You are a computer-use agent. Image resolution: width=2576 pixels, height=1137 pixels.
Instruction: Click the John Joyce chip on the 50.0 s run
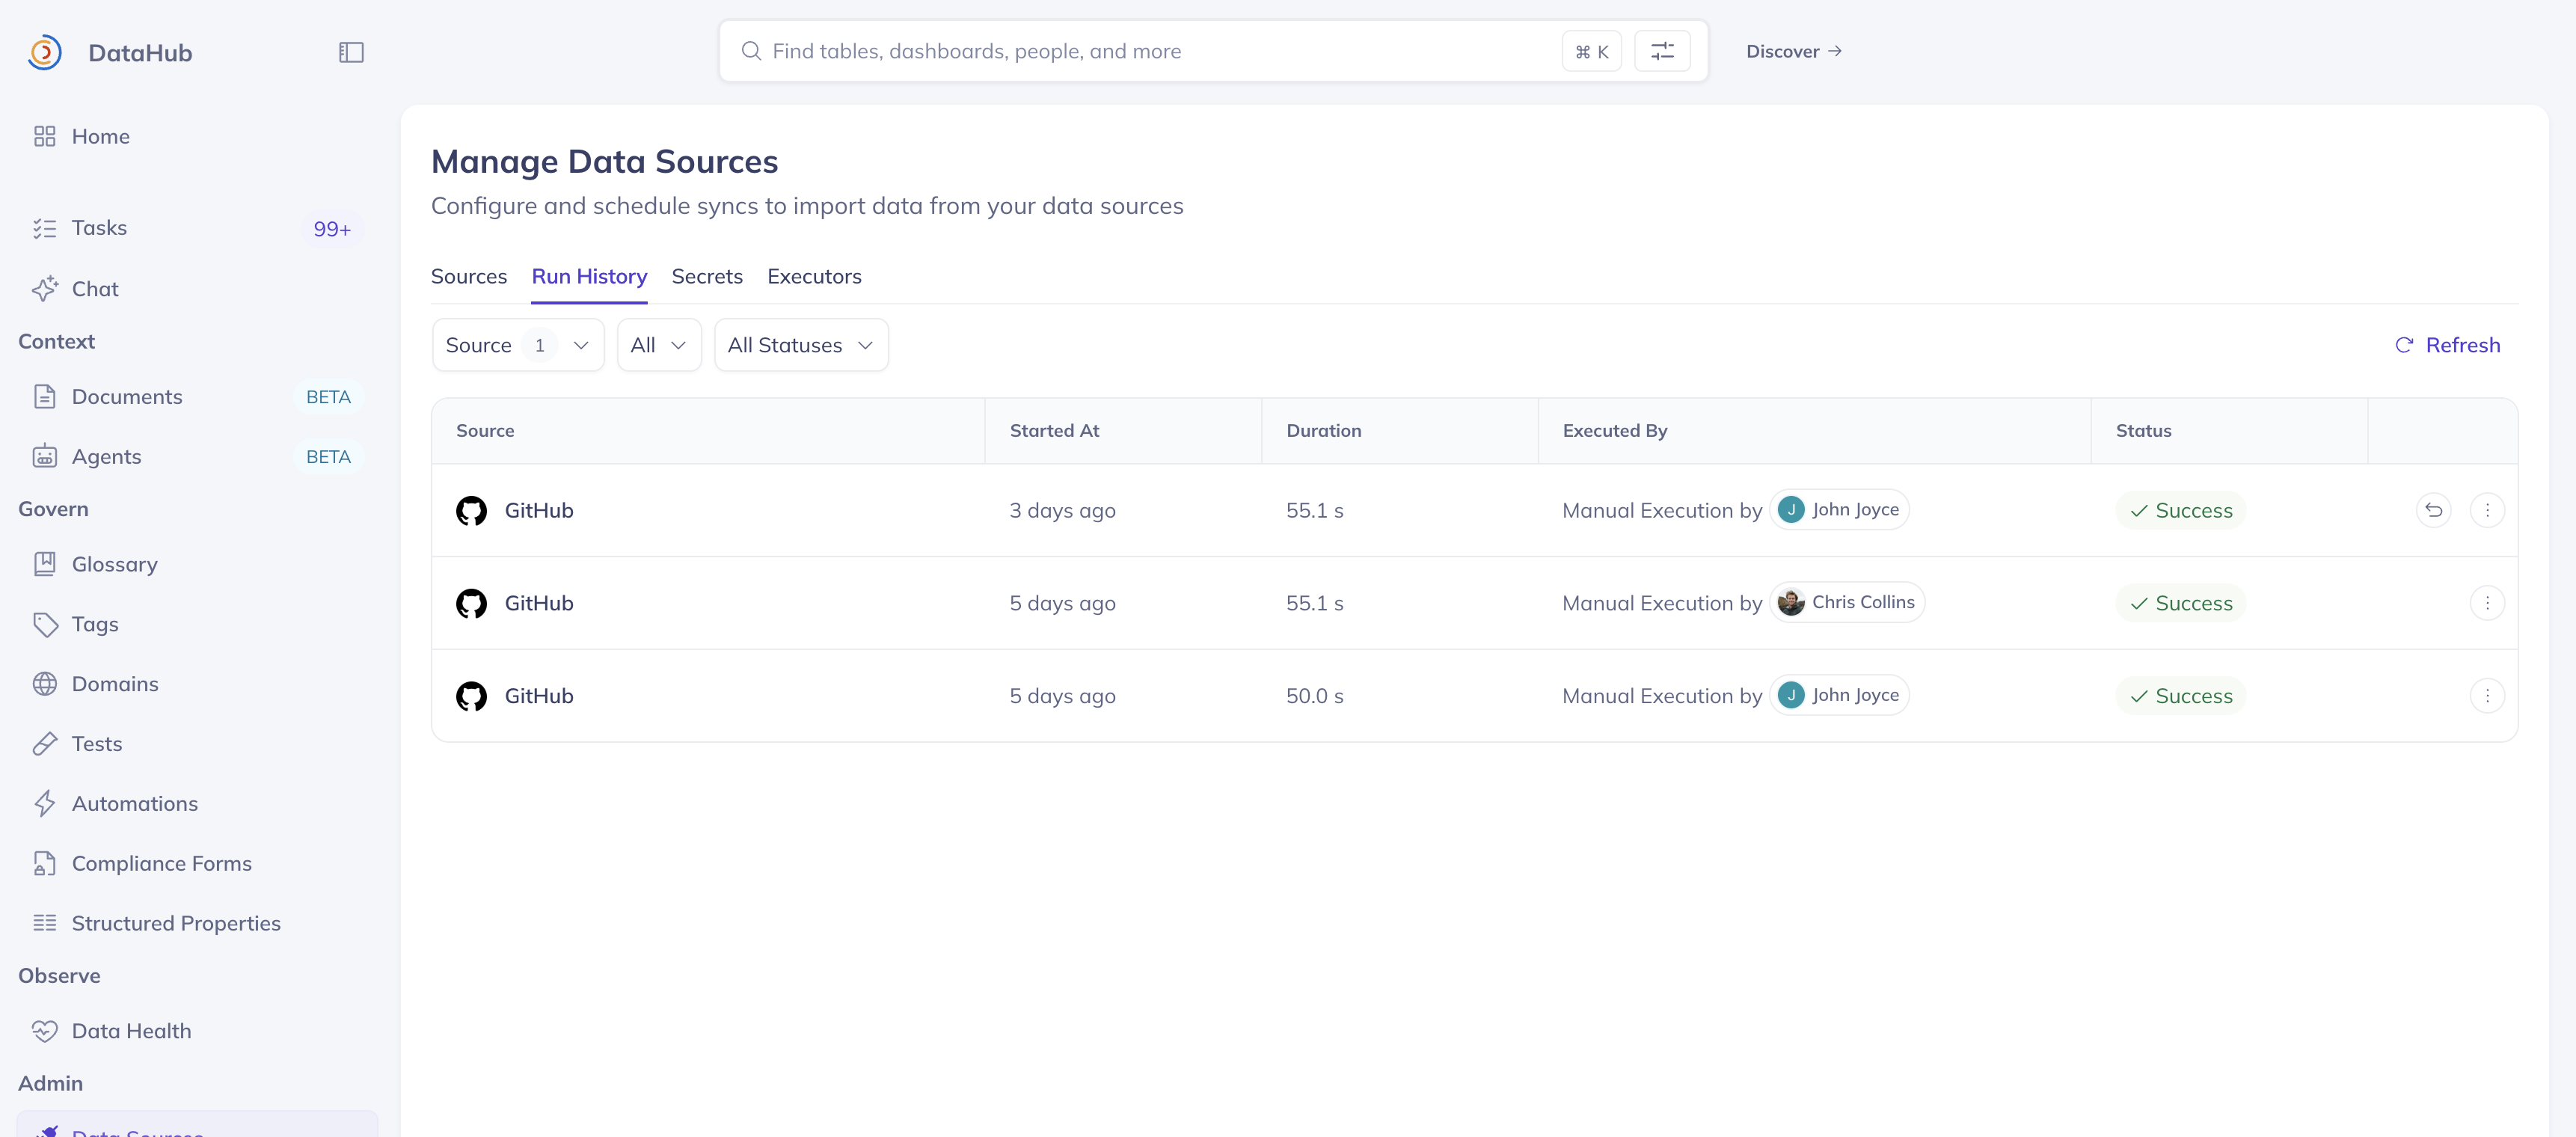[x=1839, y=695]
